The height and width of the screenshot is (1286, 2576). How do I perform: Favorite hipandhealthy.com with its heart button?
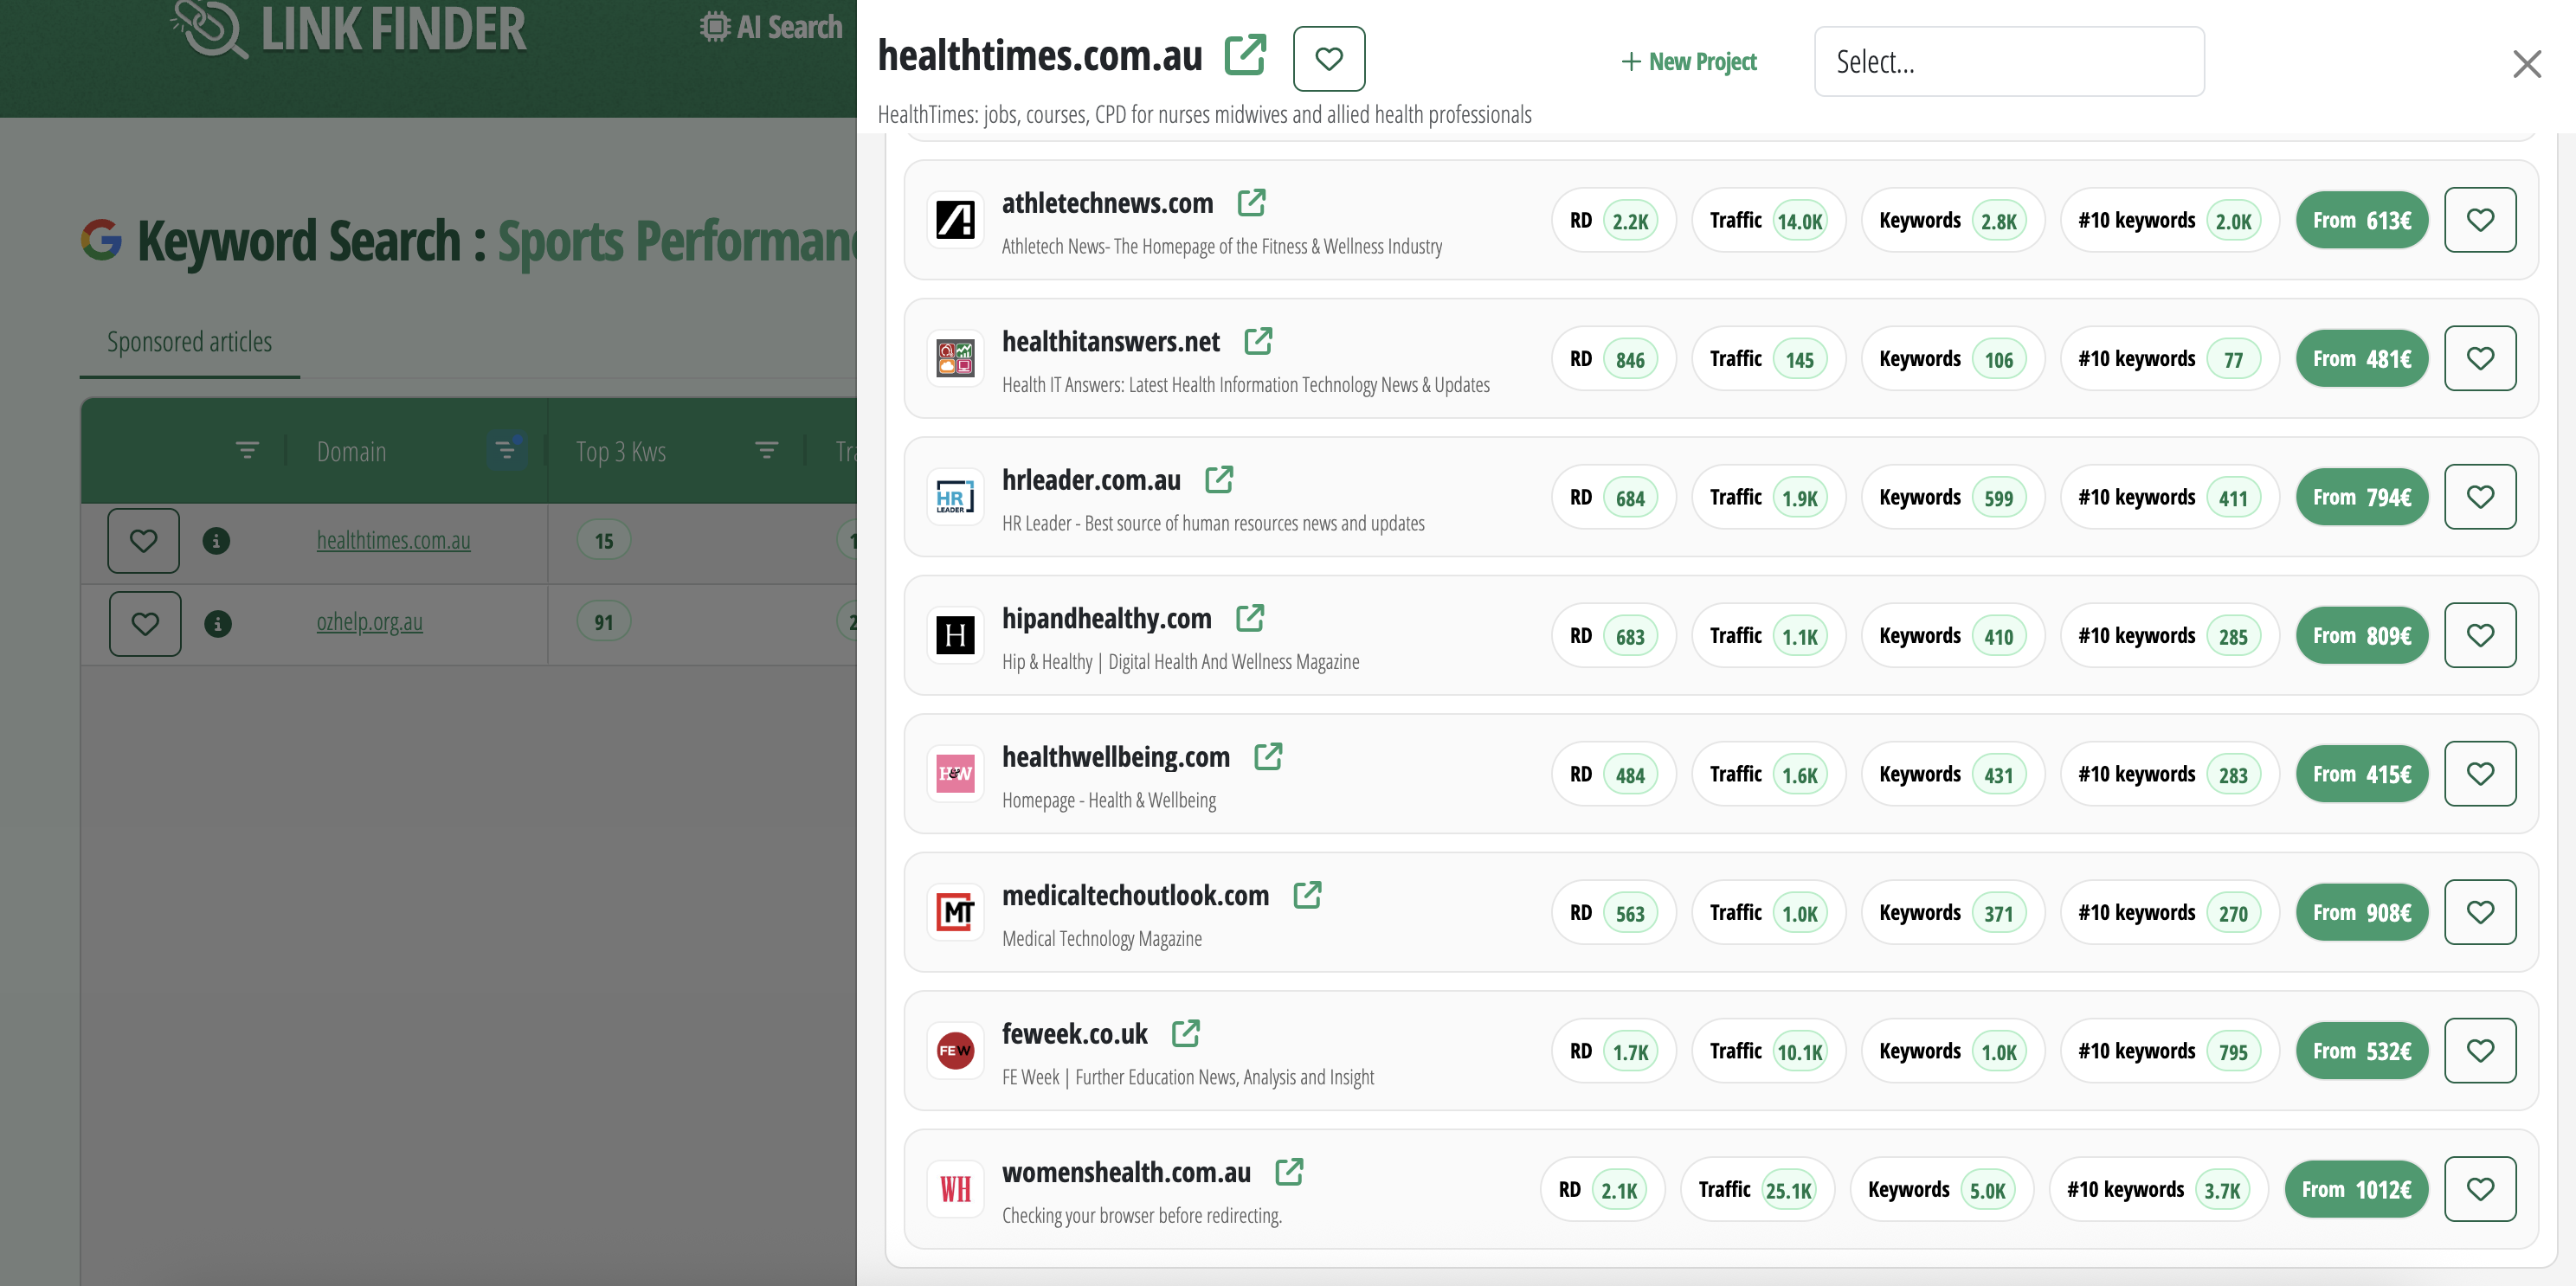(2480, 635)
